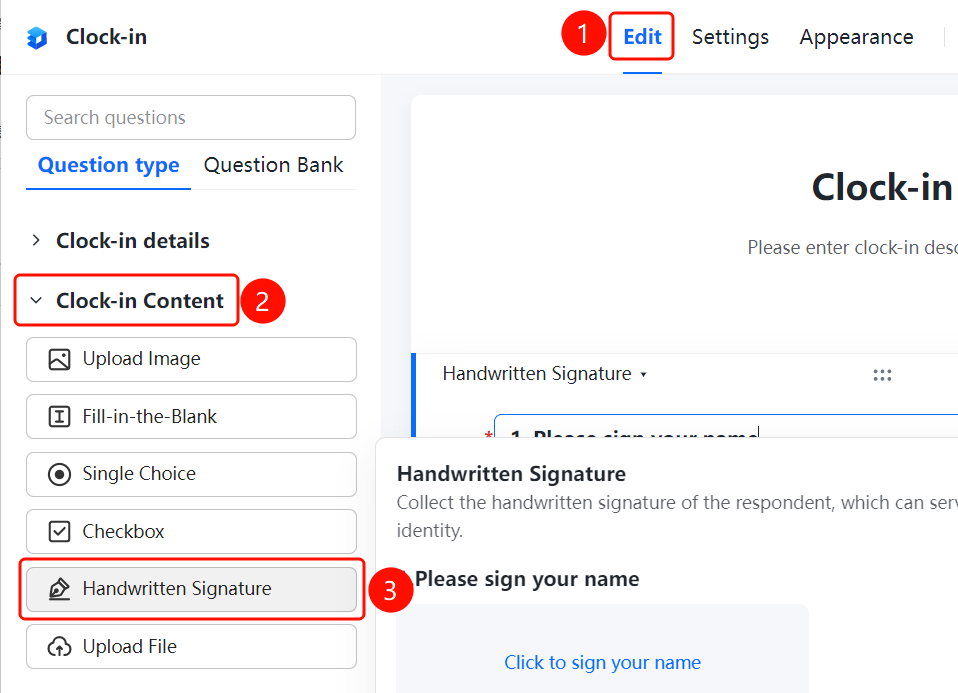Select the Edit tab

[x=642, y=37]
